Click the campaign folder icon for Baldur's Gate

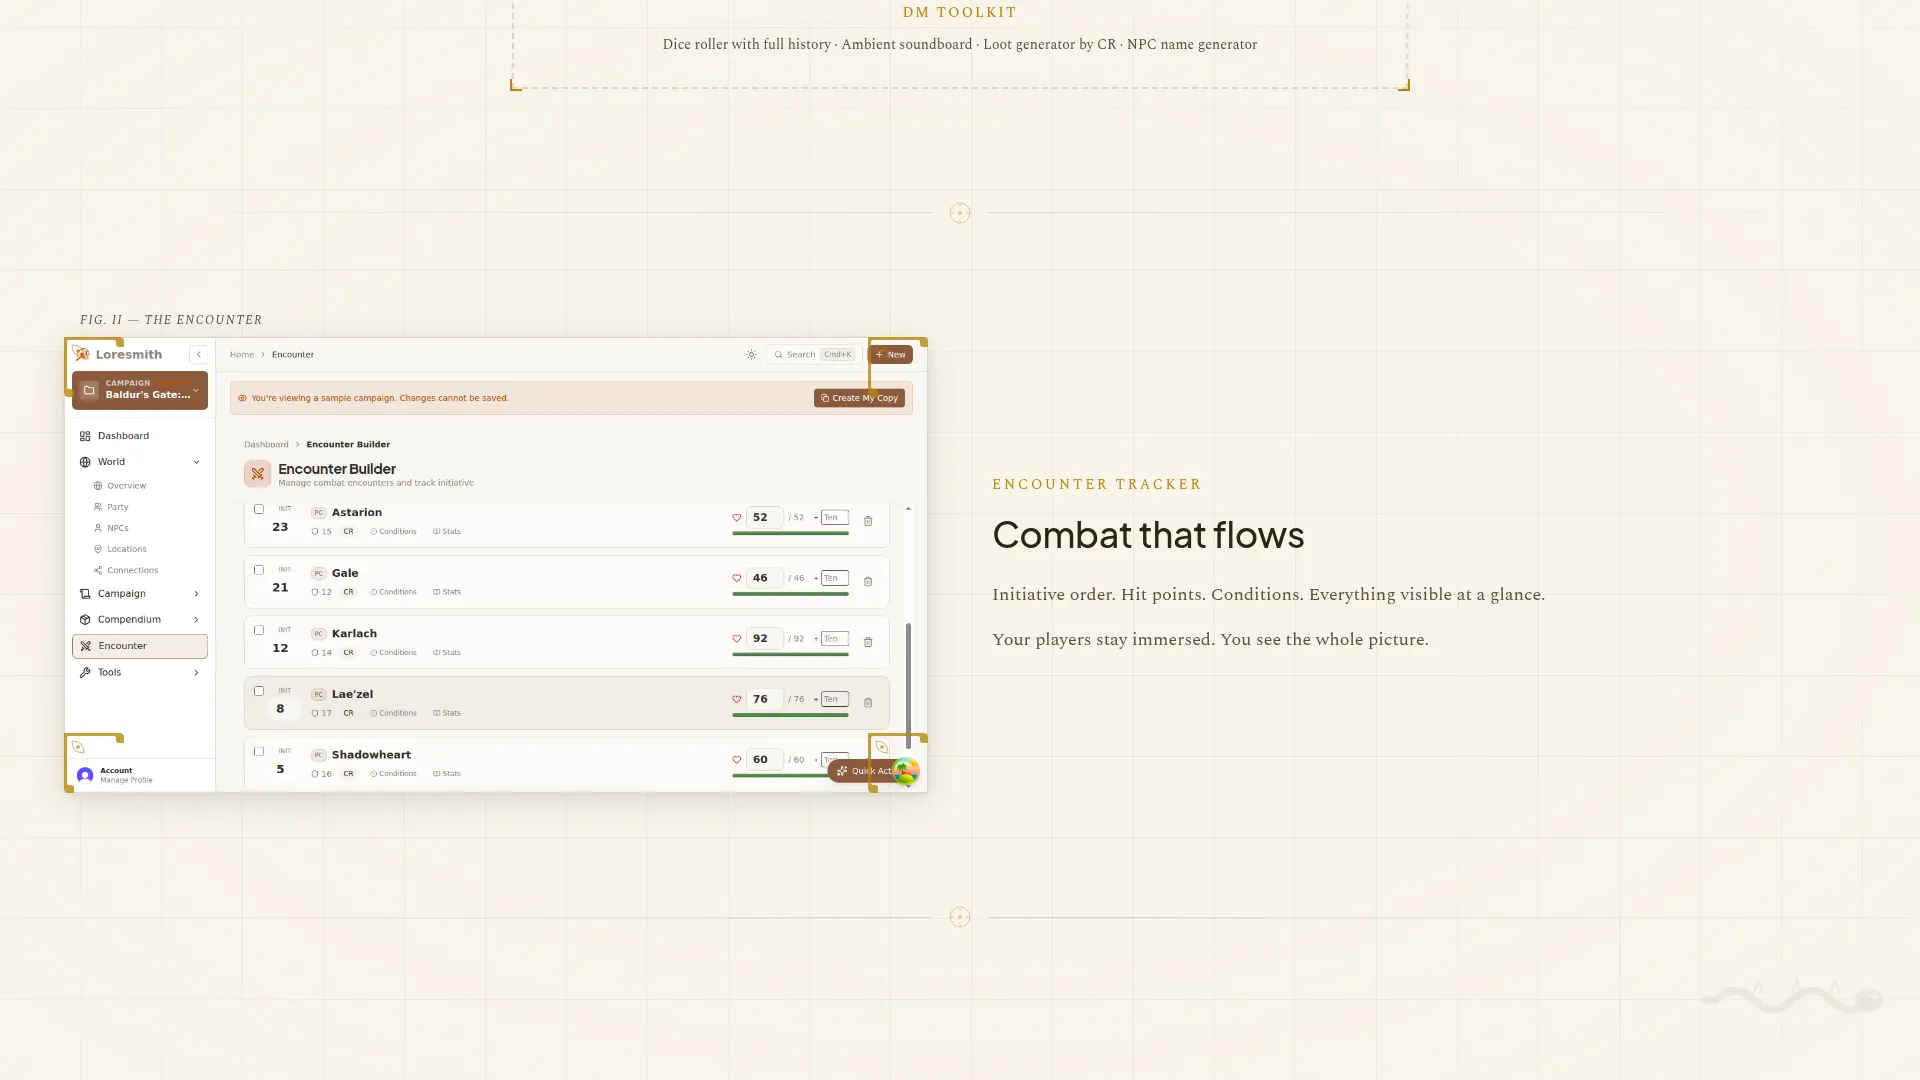pyautogui.click(x=88, y=390)
